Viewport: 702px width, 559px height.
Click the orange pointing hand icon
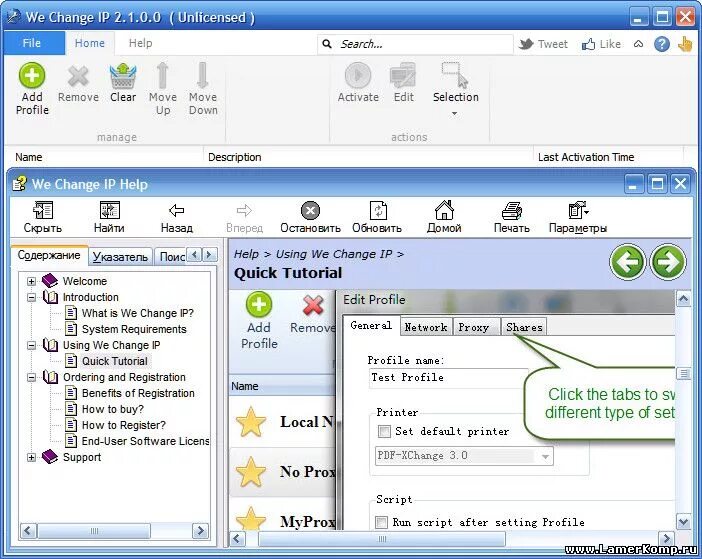point(685,44)
